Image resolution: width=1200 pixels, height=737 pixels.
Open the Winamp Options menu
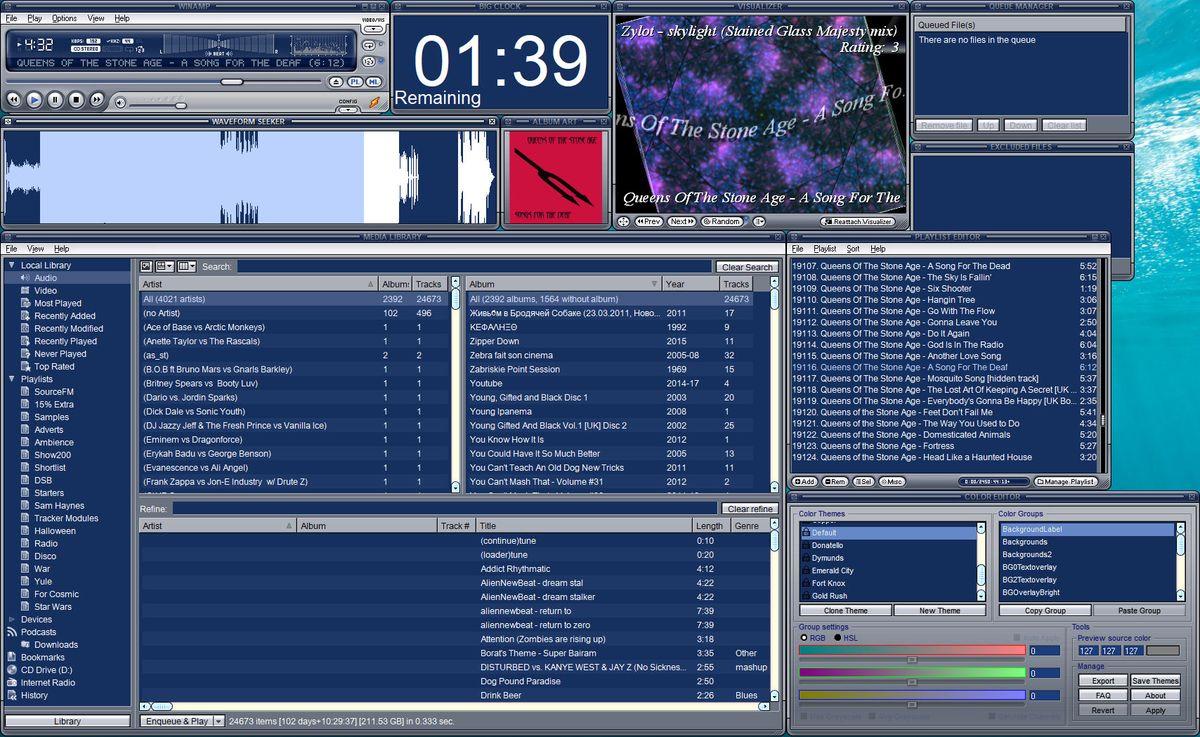click(x=64, y=18)
